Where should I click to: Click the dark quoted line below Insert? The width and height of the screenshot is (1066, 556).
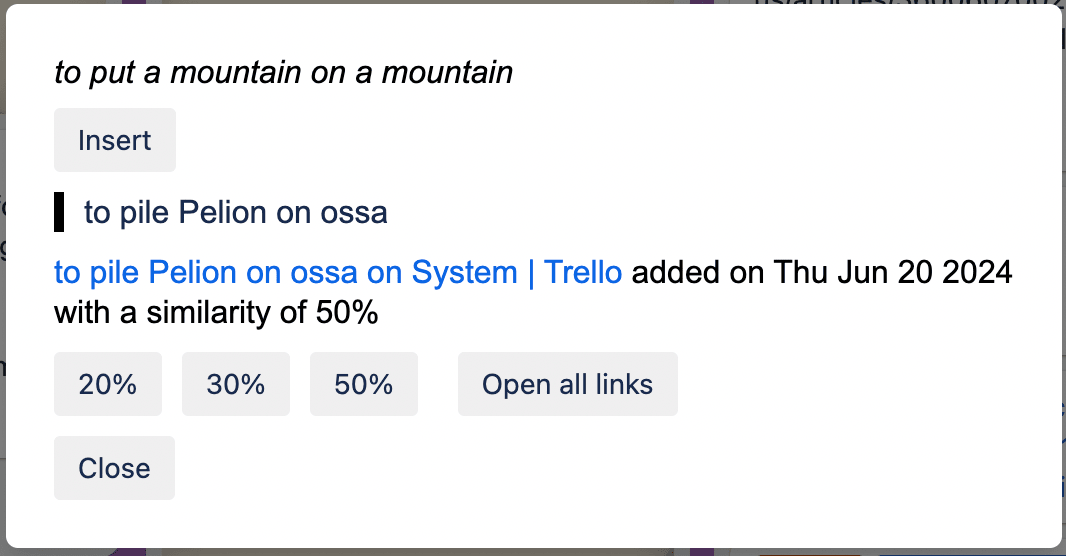[235, 213]
